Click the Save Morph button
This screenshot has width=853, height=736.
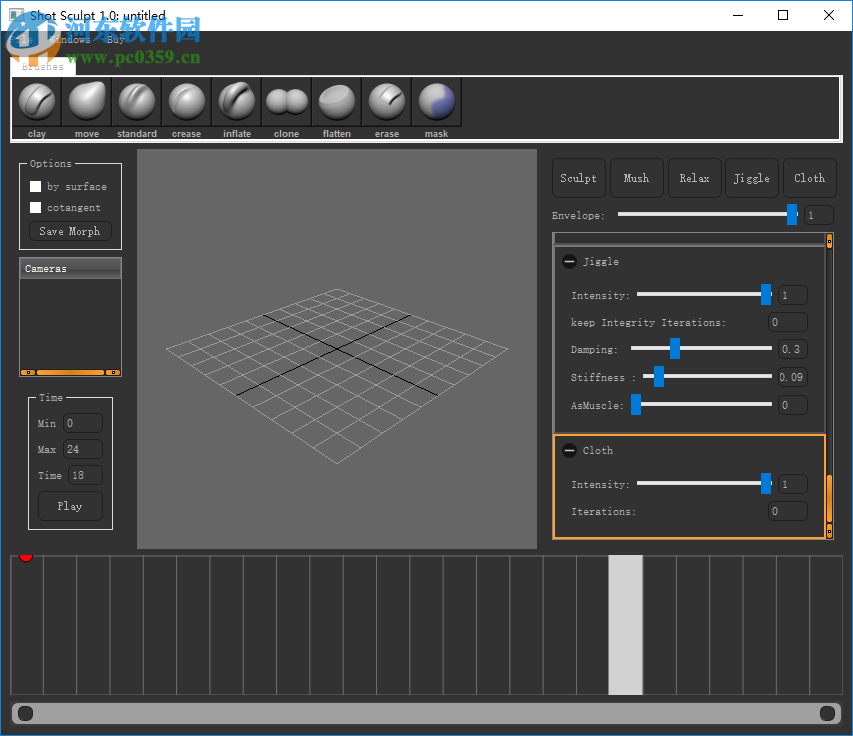point(70,231)
